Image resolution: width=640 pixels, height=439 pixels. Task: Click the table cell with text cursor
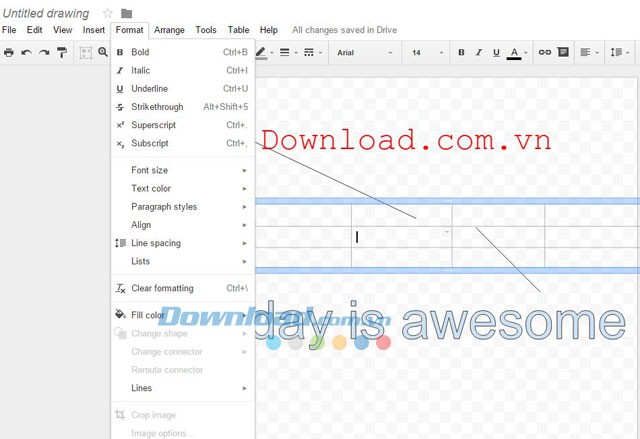[x=400, y=237]
